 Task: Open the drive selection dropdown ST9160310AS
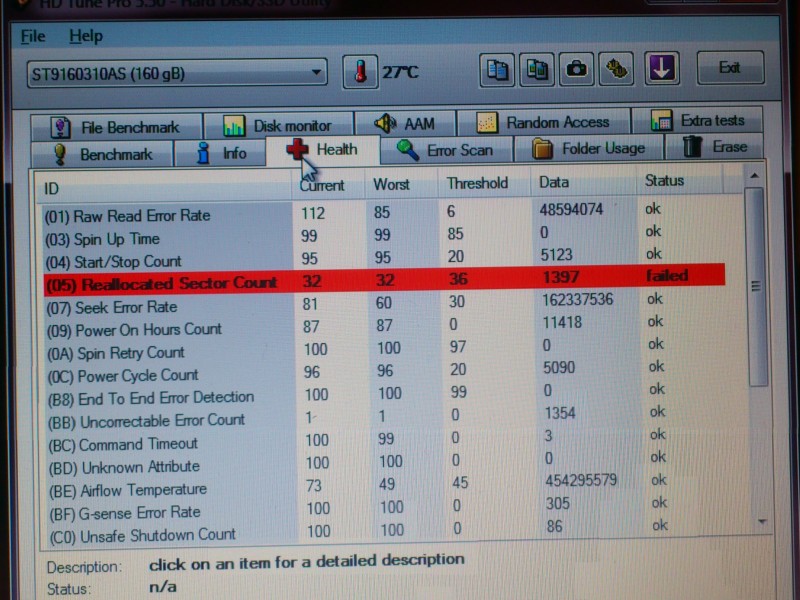click(x=177, y=73)
